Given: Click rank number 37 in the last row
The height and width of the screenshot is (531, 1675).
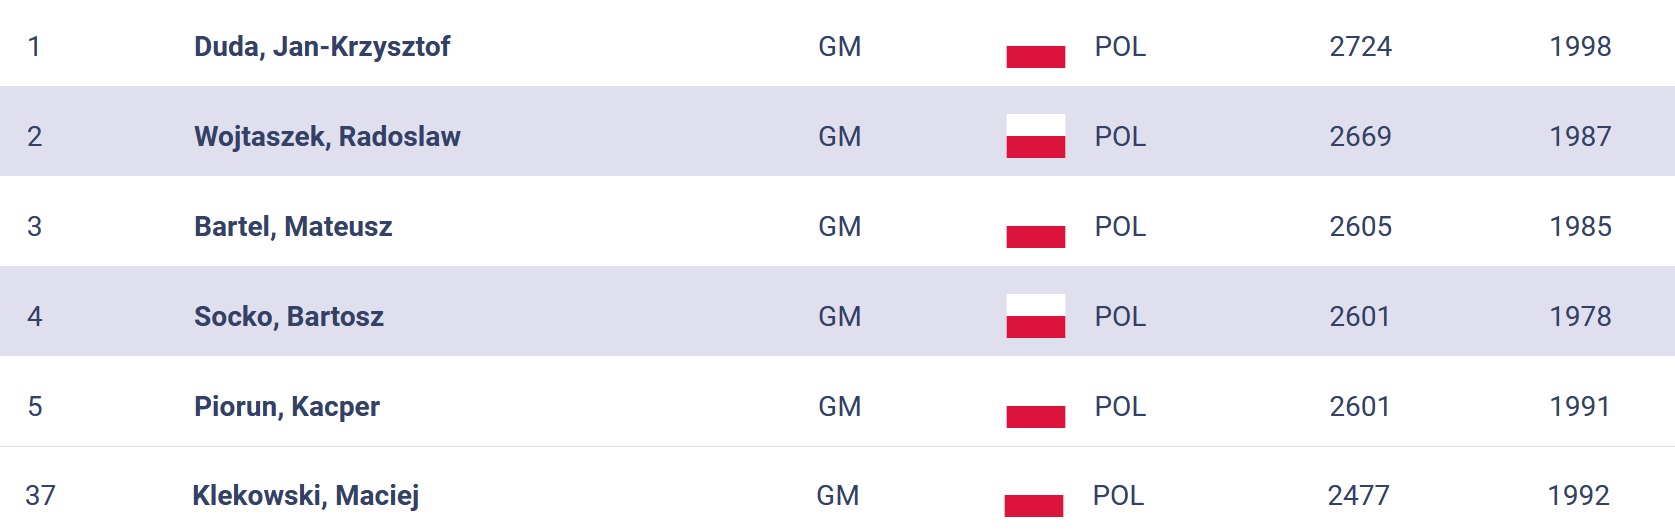Looking at the screenshot, I should (x=40, y=496).
